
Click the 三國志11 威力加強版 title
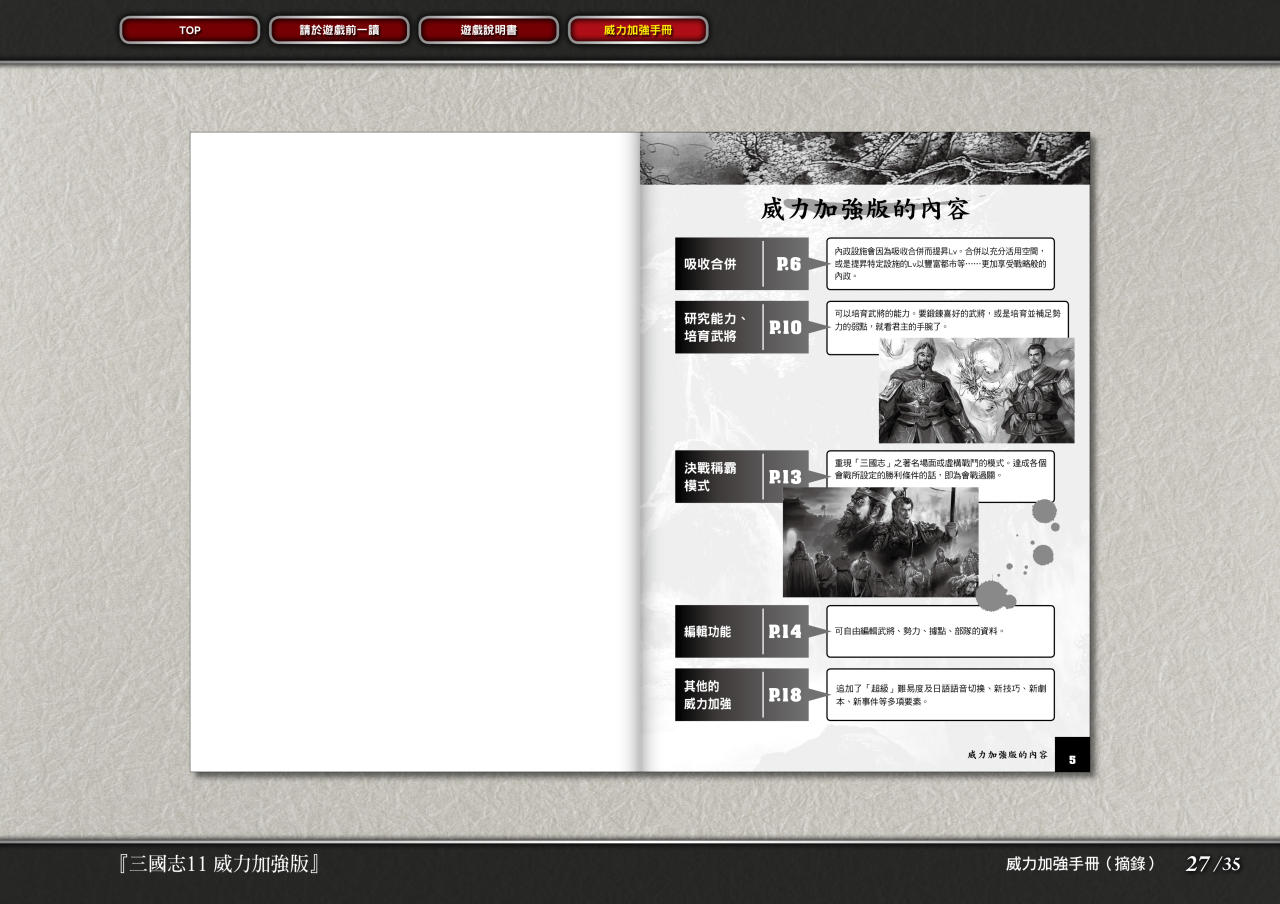click(219, 864)
